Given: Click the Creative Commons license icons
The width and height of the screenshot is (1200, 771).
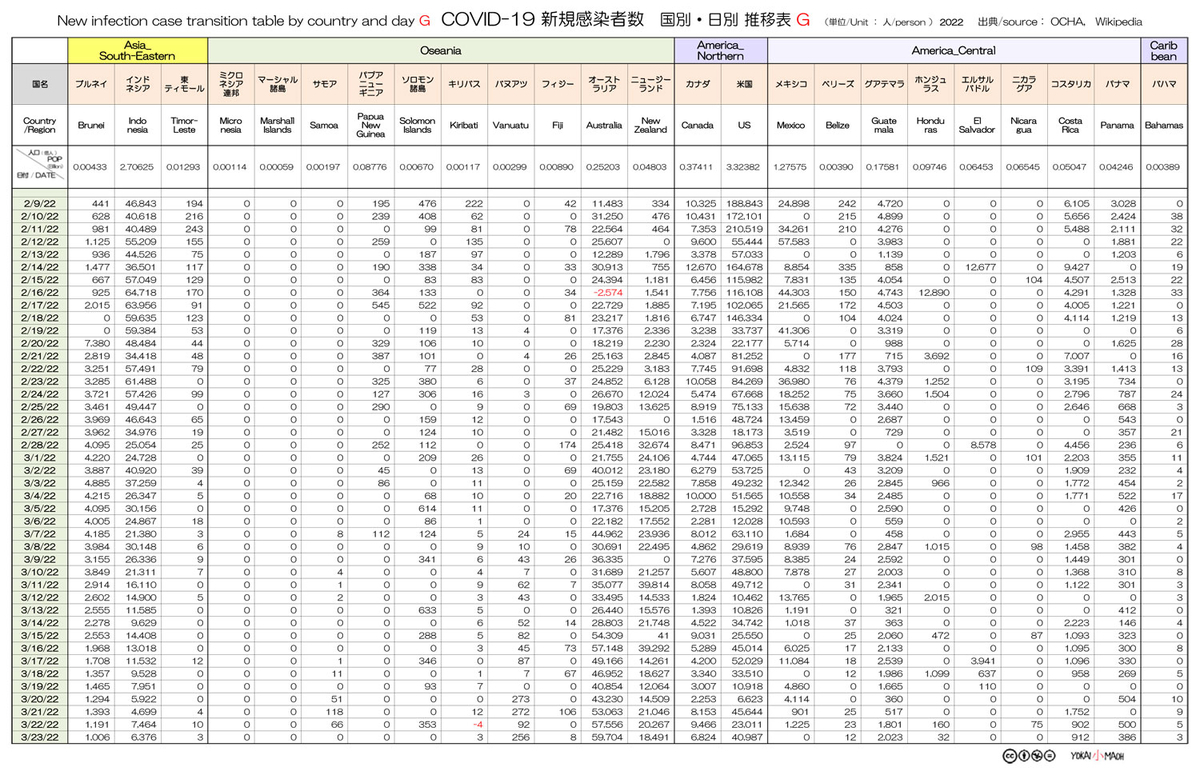Looking at the screenshot, I should click(x=1030, y=754).
